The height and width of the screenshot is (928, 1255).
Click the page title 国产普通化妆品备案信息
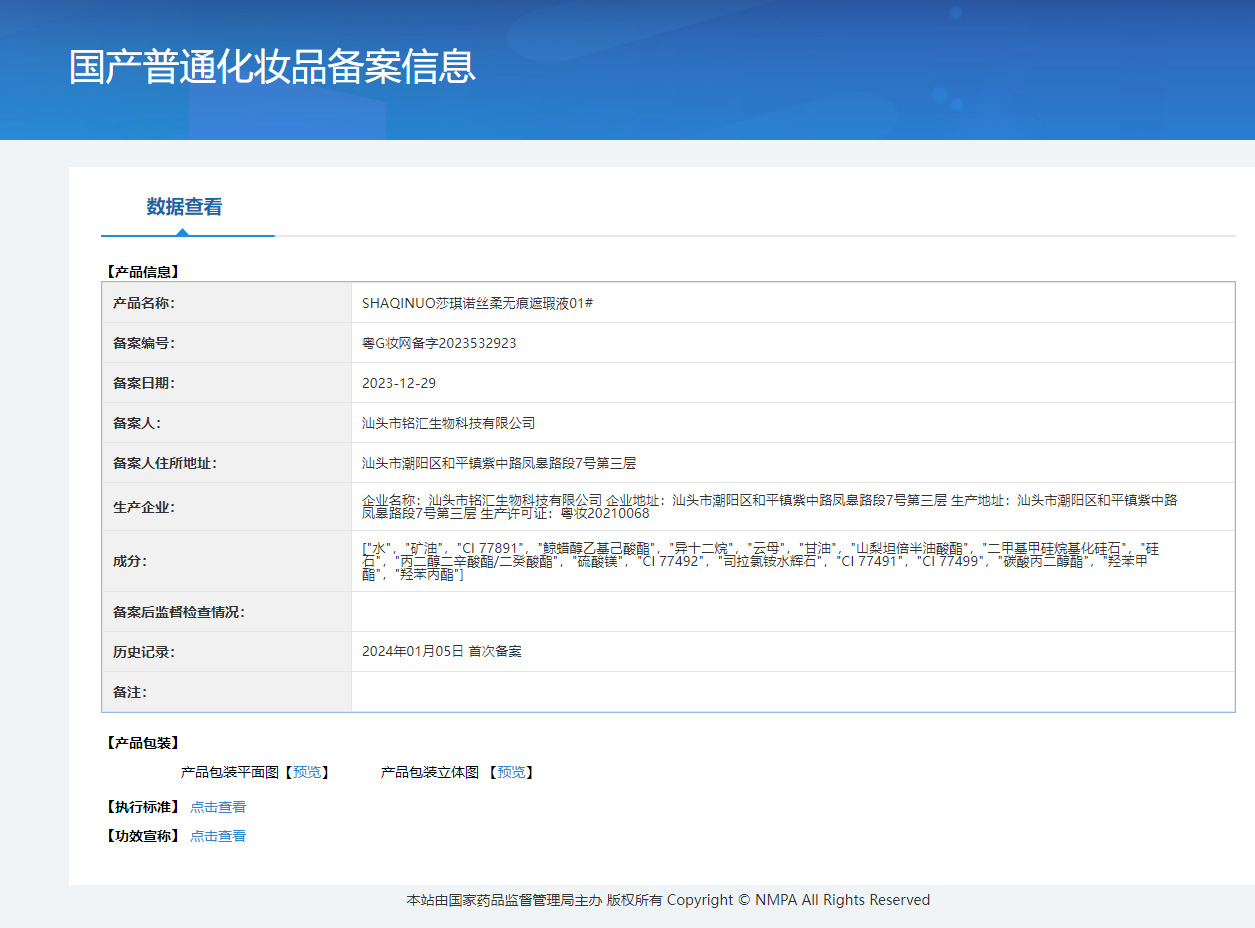pyautogui.click(x=272, y=66)
